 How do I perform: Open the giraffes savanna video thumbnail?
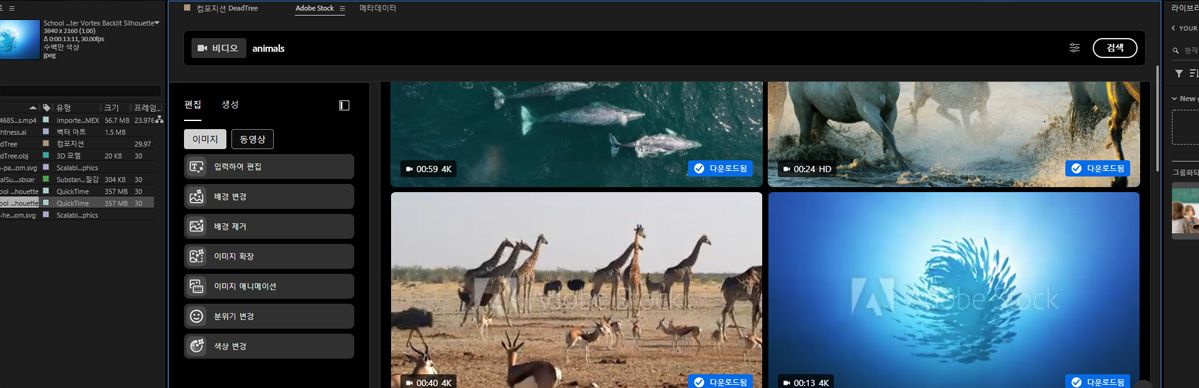pos(577,290)
